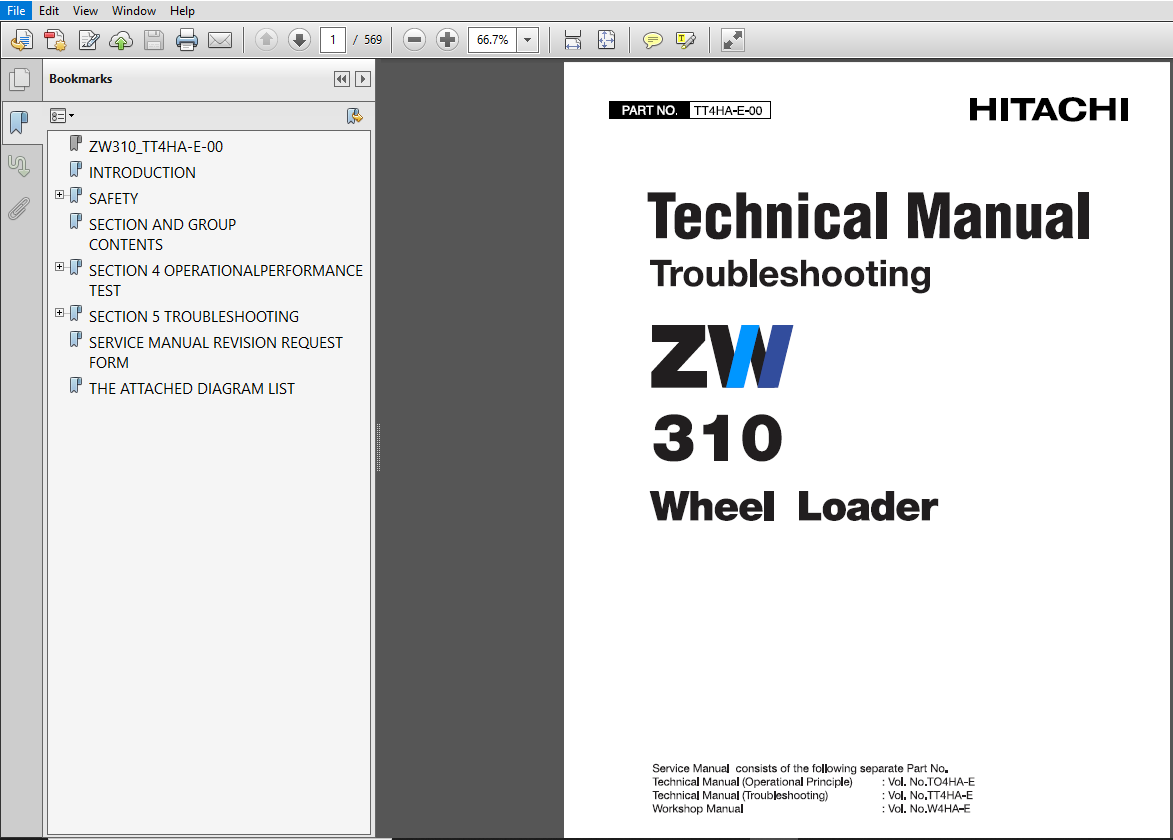This screenshot has height=840, width=1173.
Task: Click the Edit/Sign document icon
Action: 88,40
